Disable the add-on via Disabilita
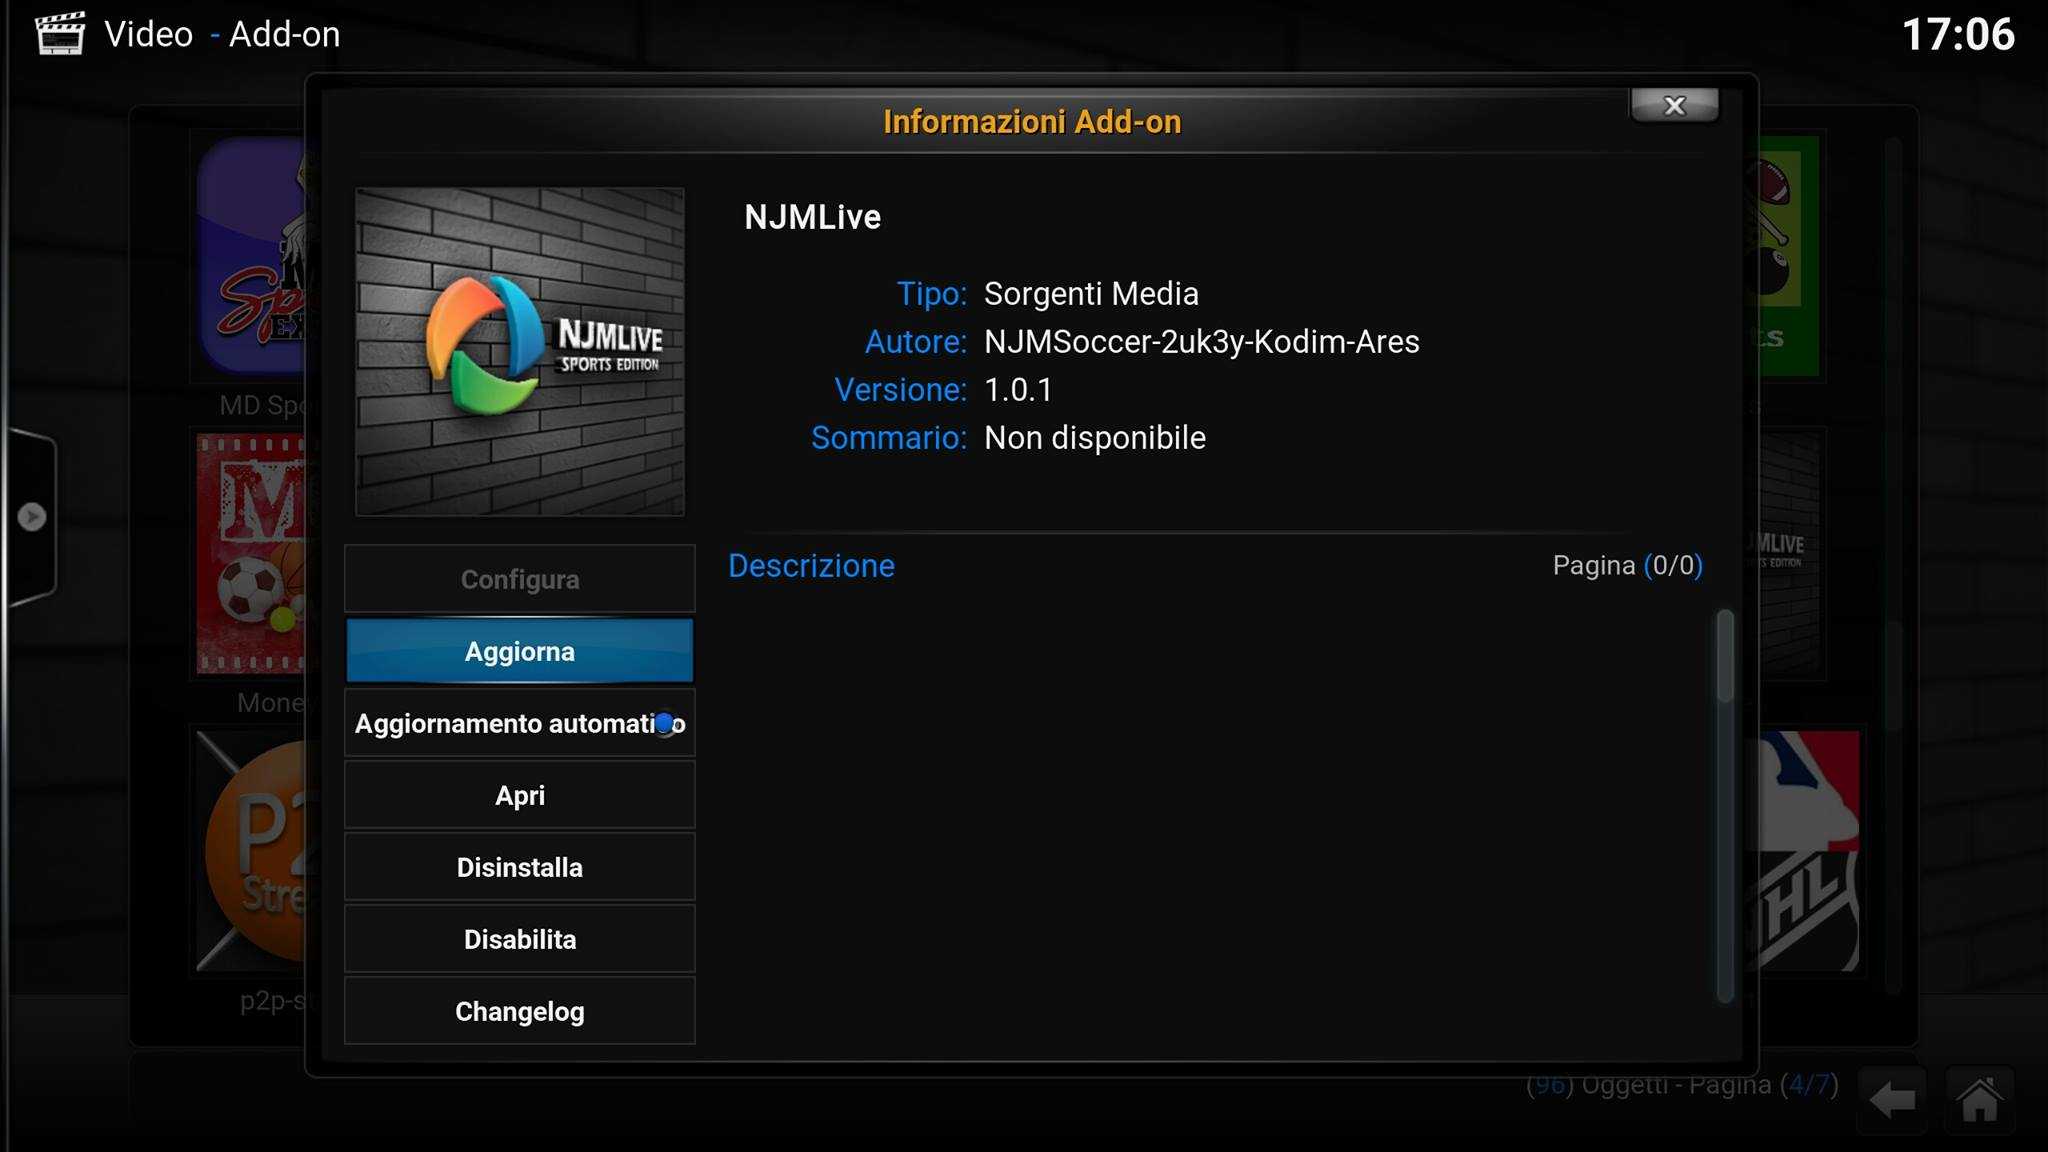 pos(519,939)
